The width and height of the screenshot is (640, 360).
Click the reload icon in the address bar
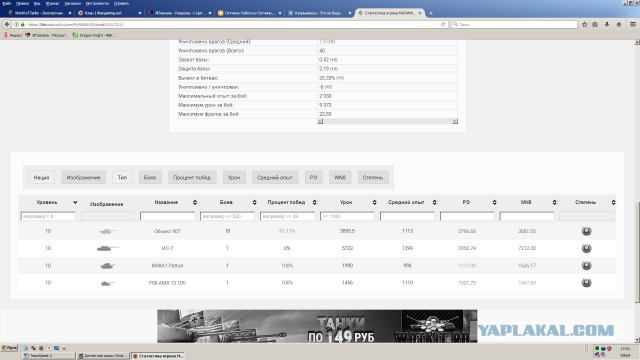443,24
